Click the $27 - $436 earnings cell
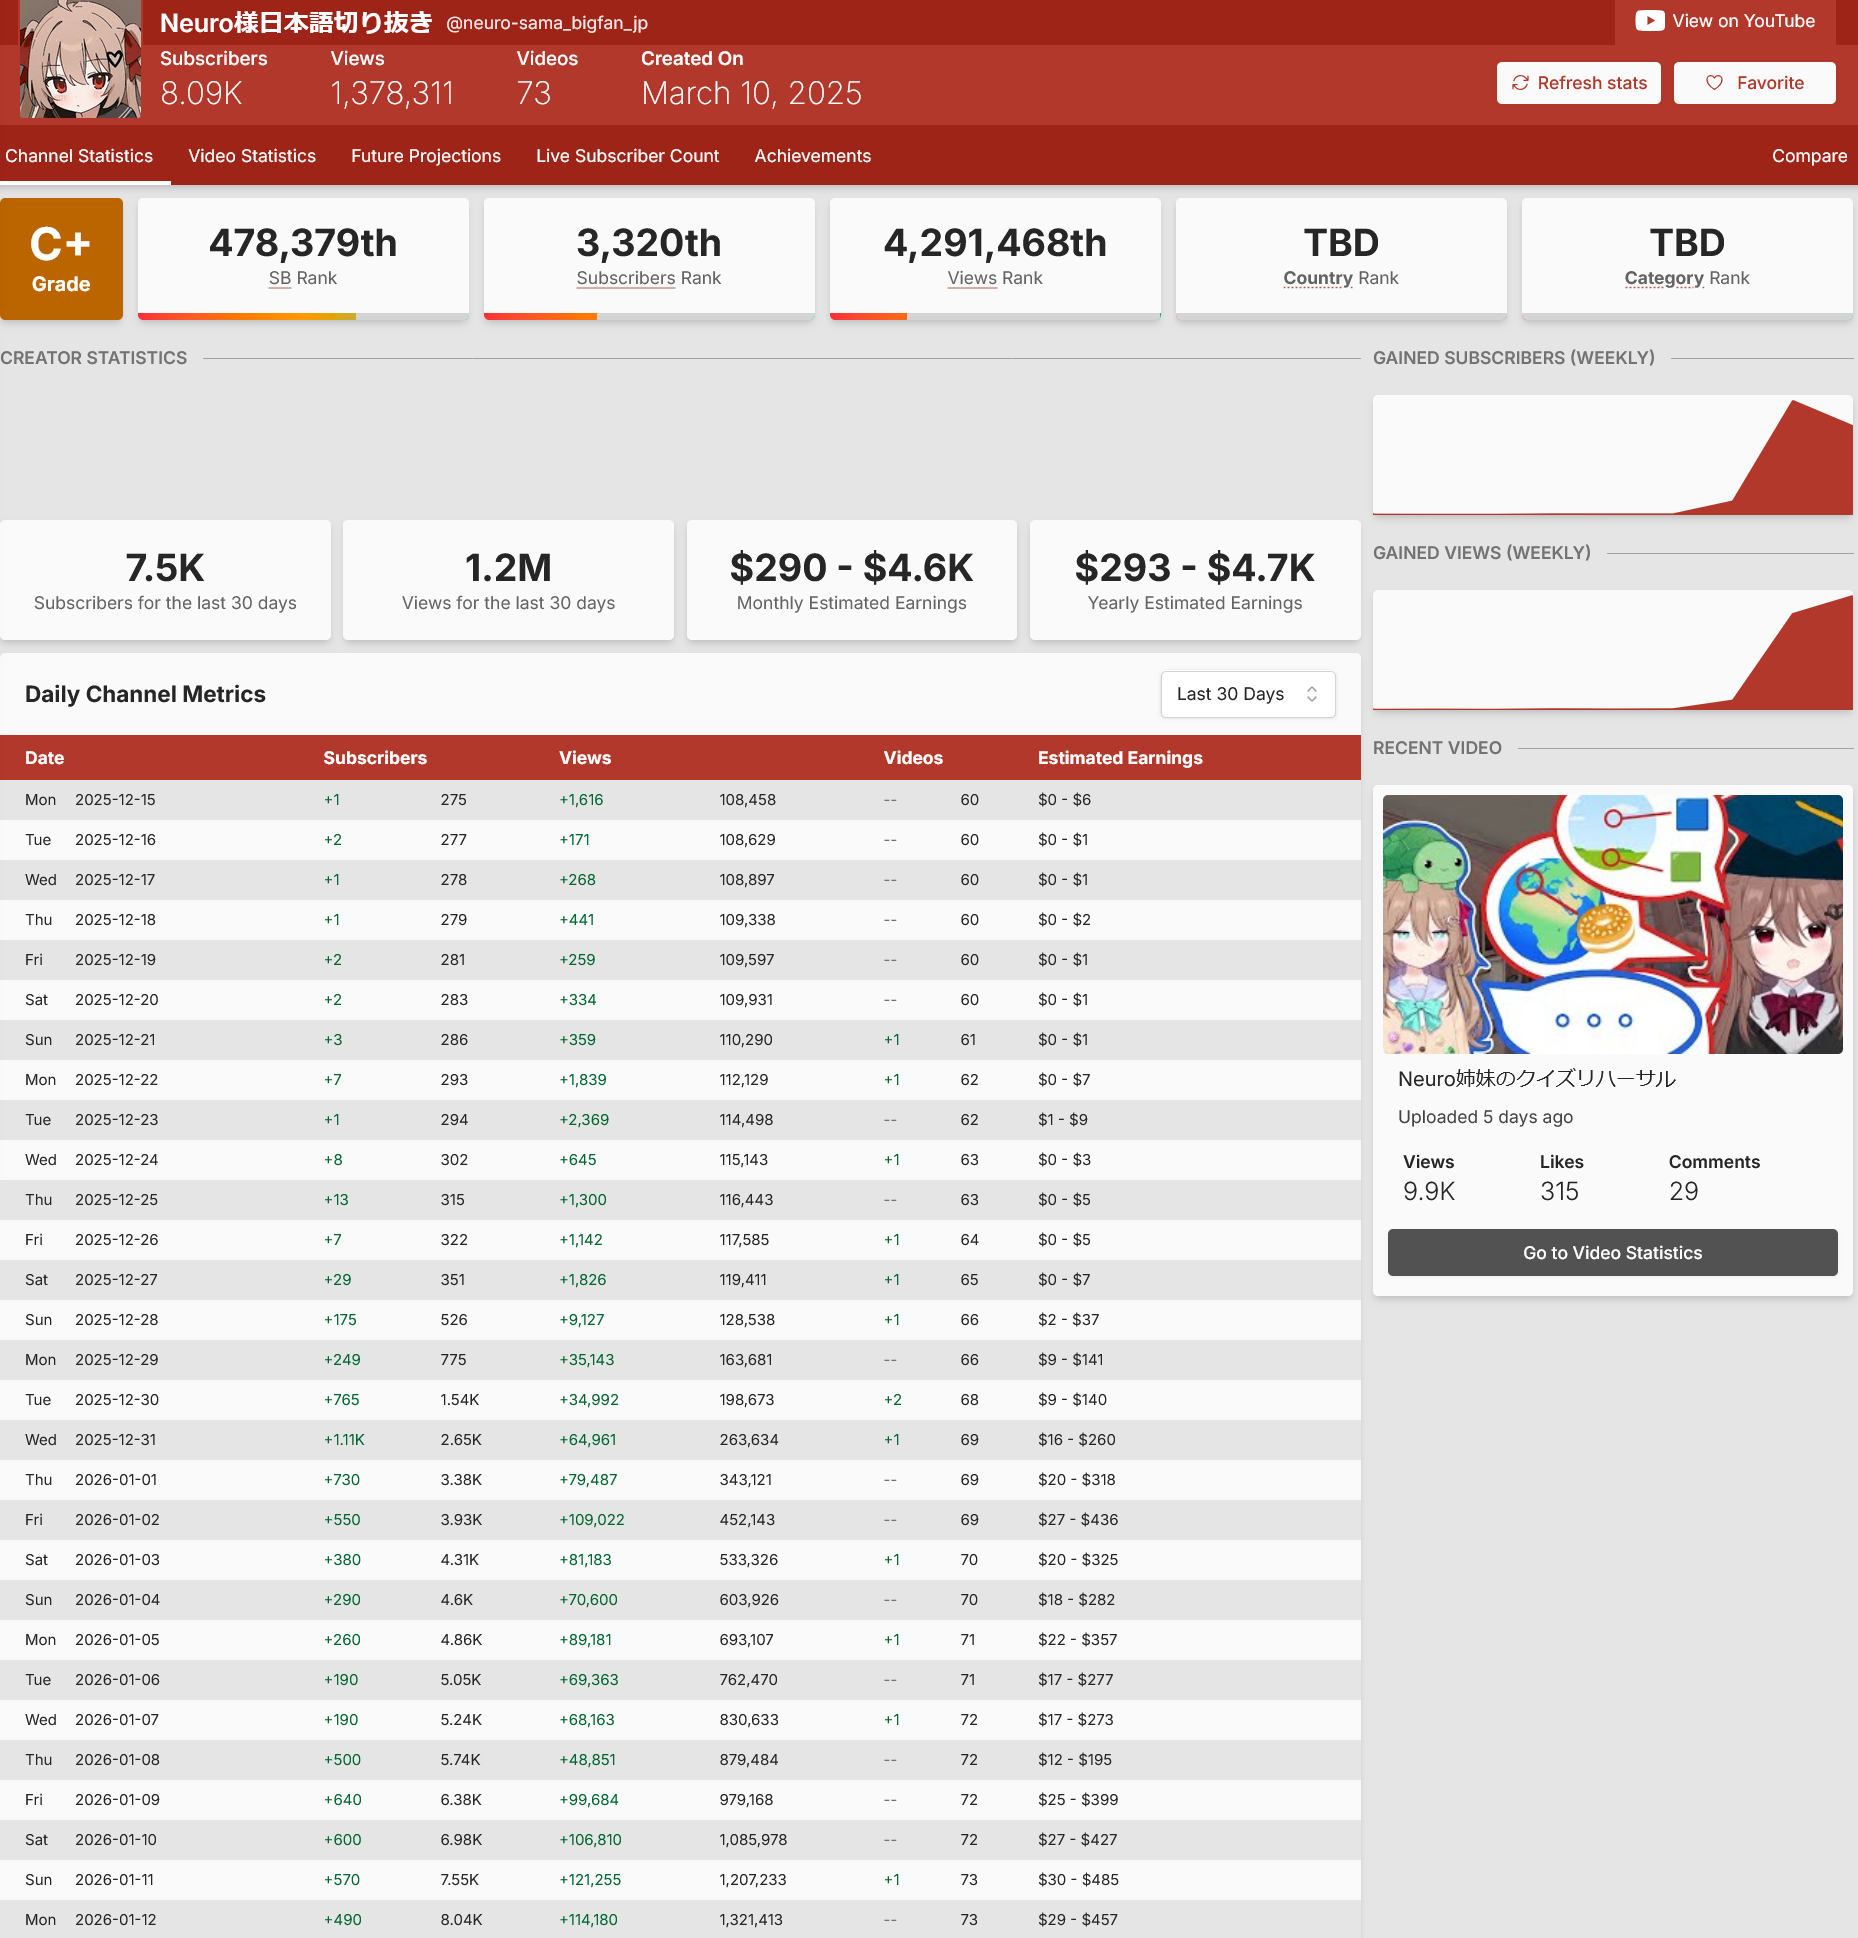The image size is (1858, 1938). click(x=1078, y=1520)
